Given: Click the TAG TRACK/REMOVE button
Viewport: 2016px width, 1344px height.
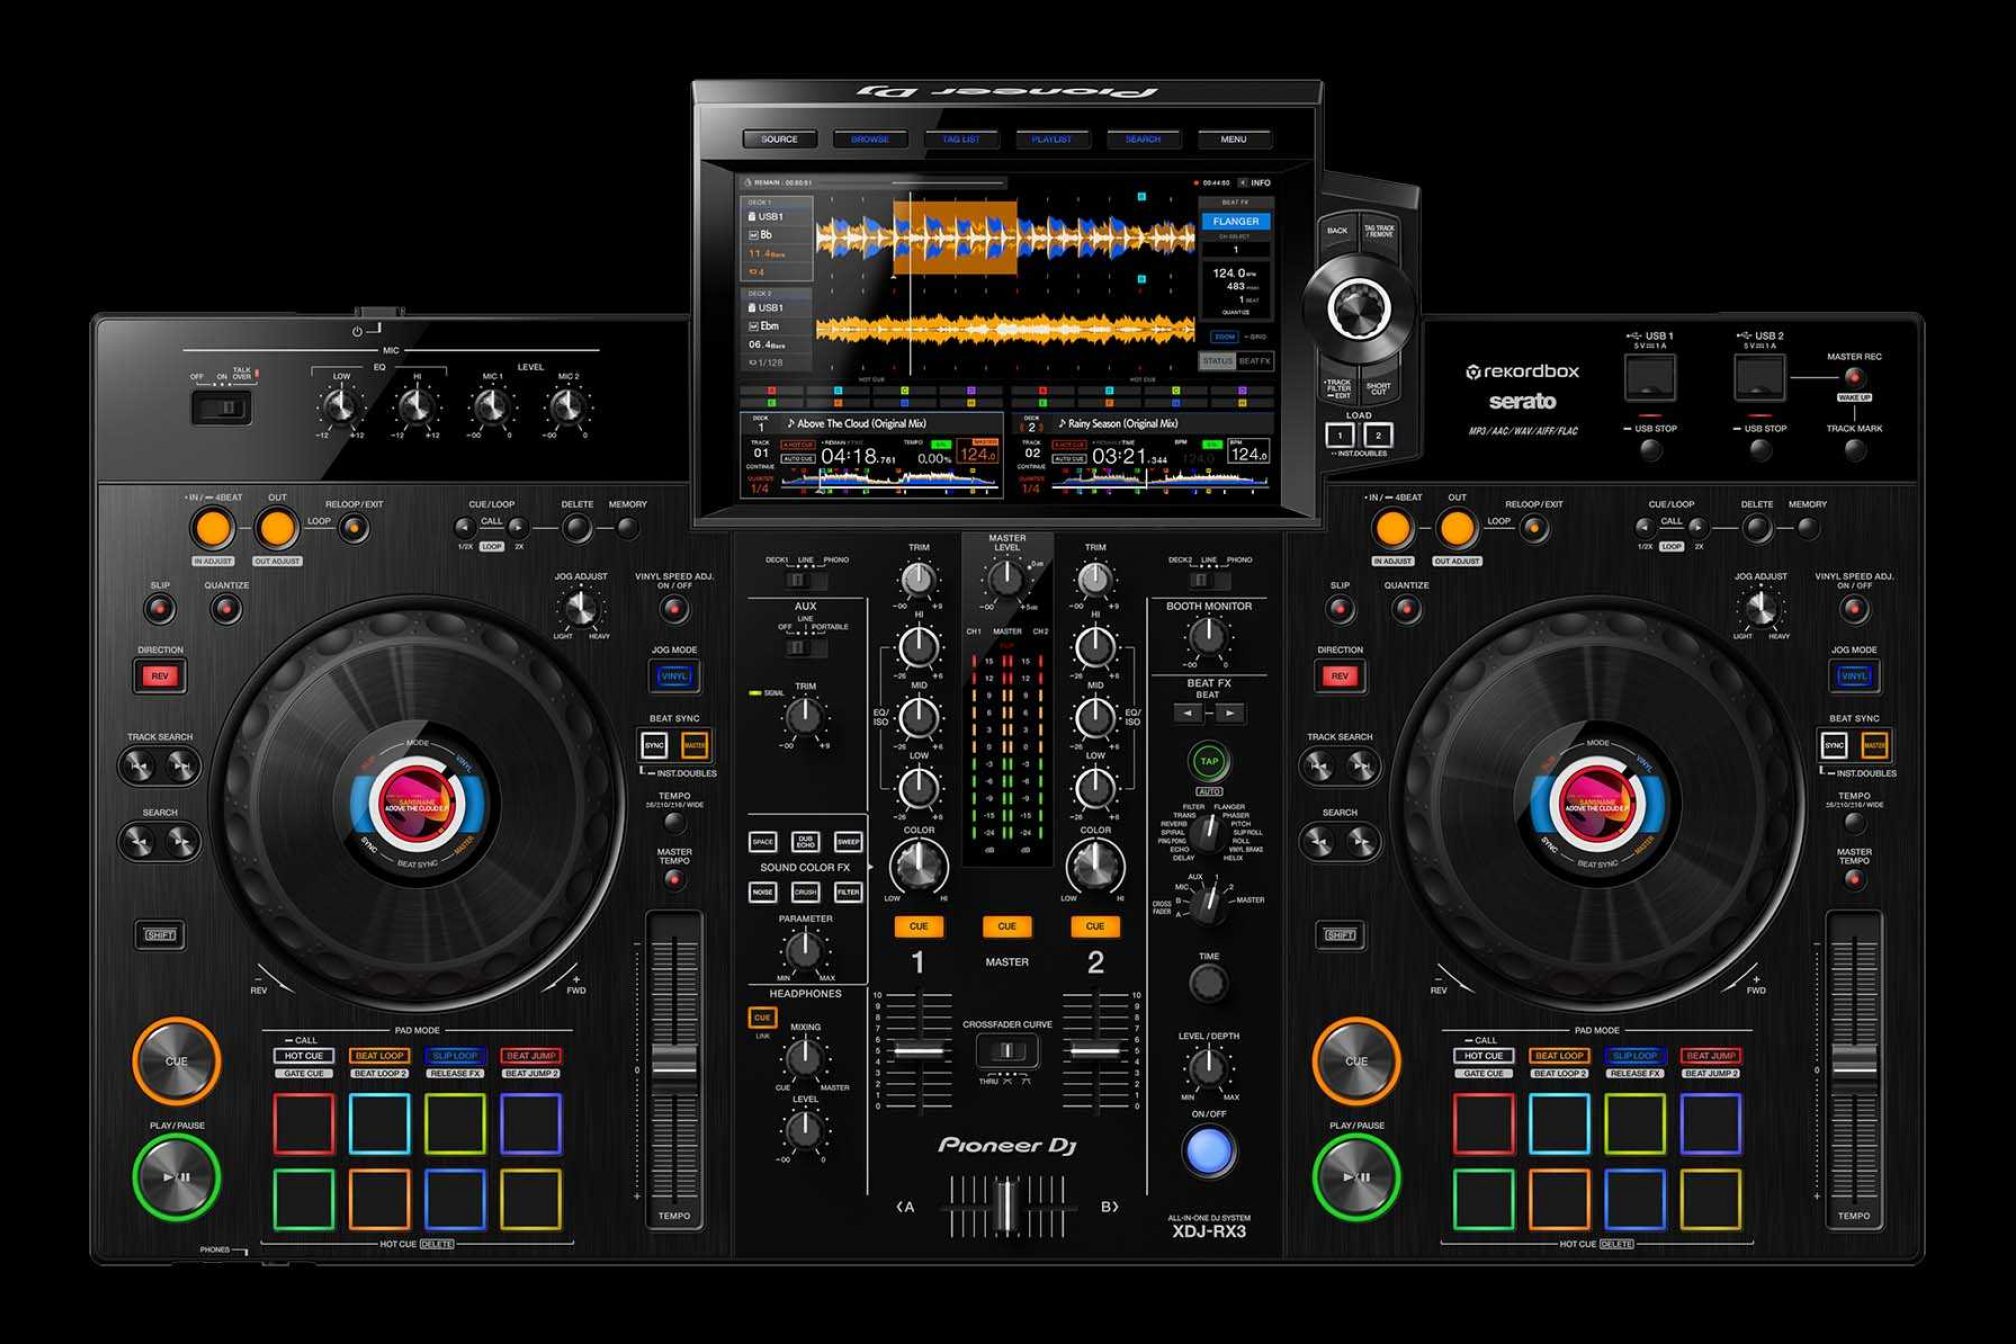Looking at the screenshot, I should click(x=1379, y=231).
